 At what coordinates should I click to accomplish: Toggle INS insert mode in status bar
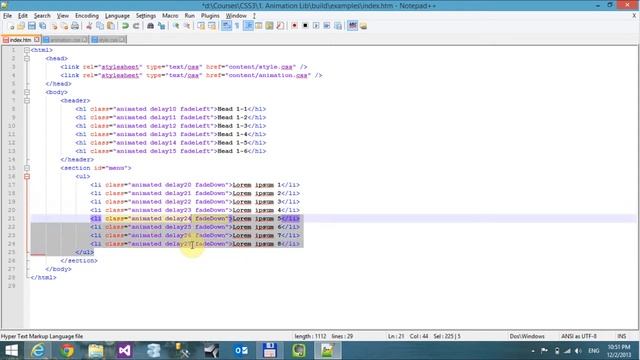point(622,336)
